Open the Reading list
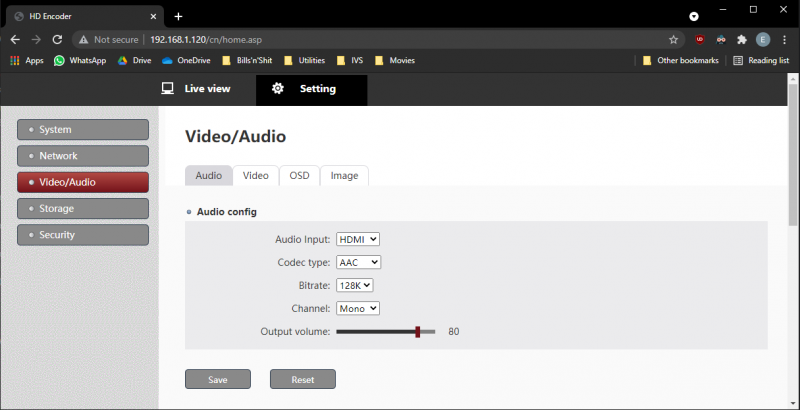This screenshot has width=800, height=410. point(761,60)
